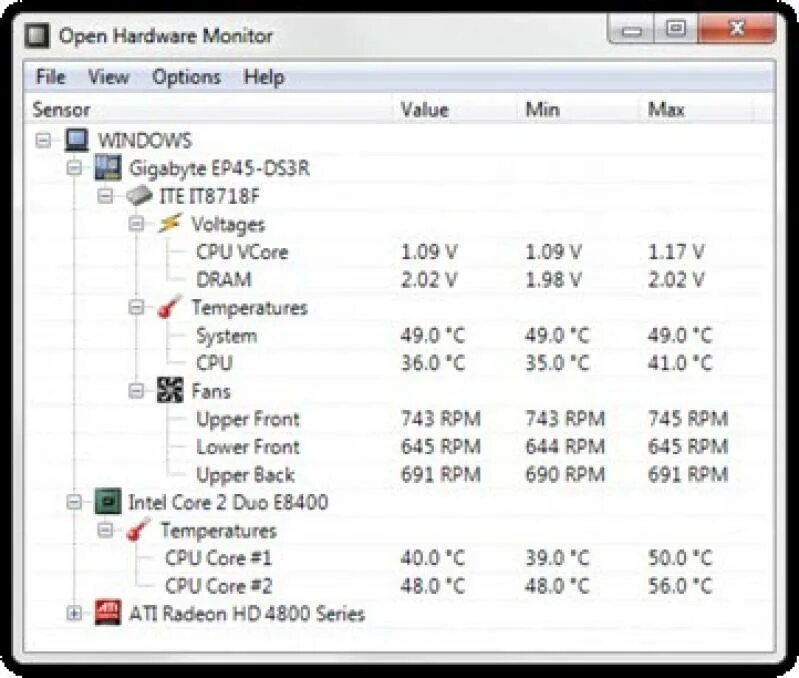
Task: Select the Intel Core 2 Duo E8400 label
Action: 228,502
